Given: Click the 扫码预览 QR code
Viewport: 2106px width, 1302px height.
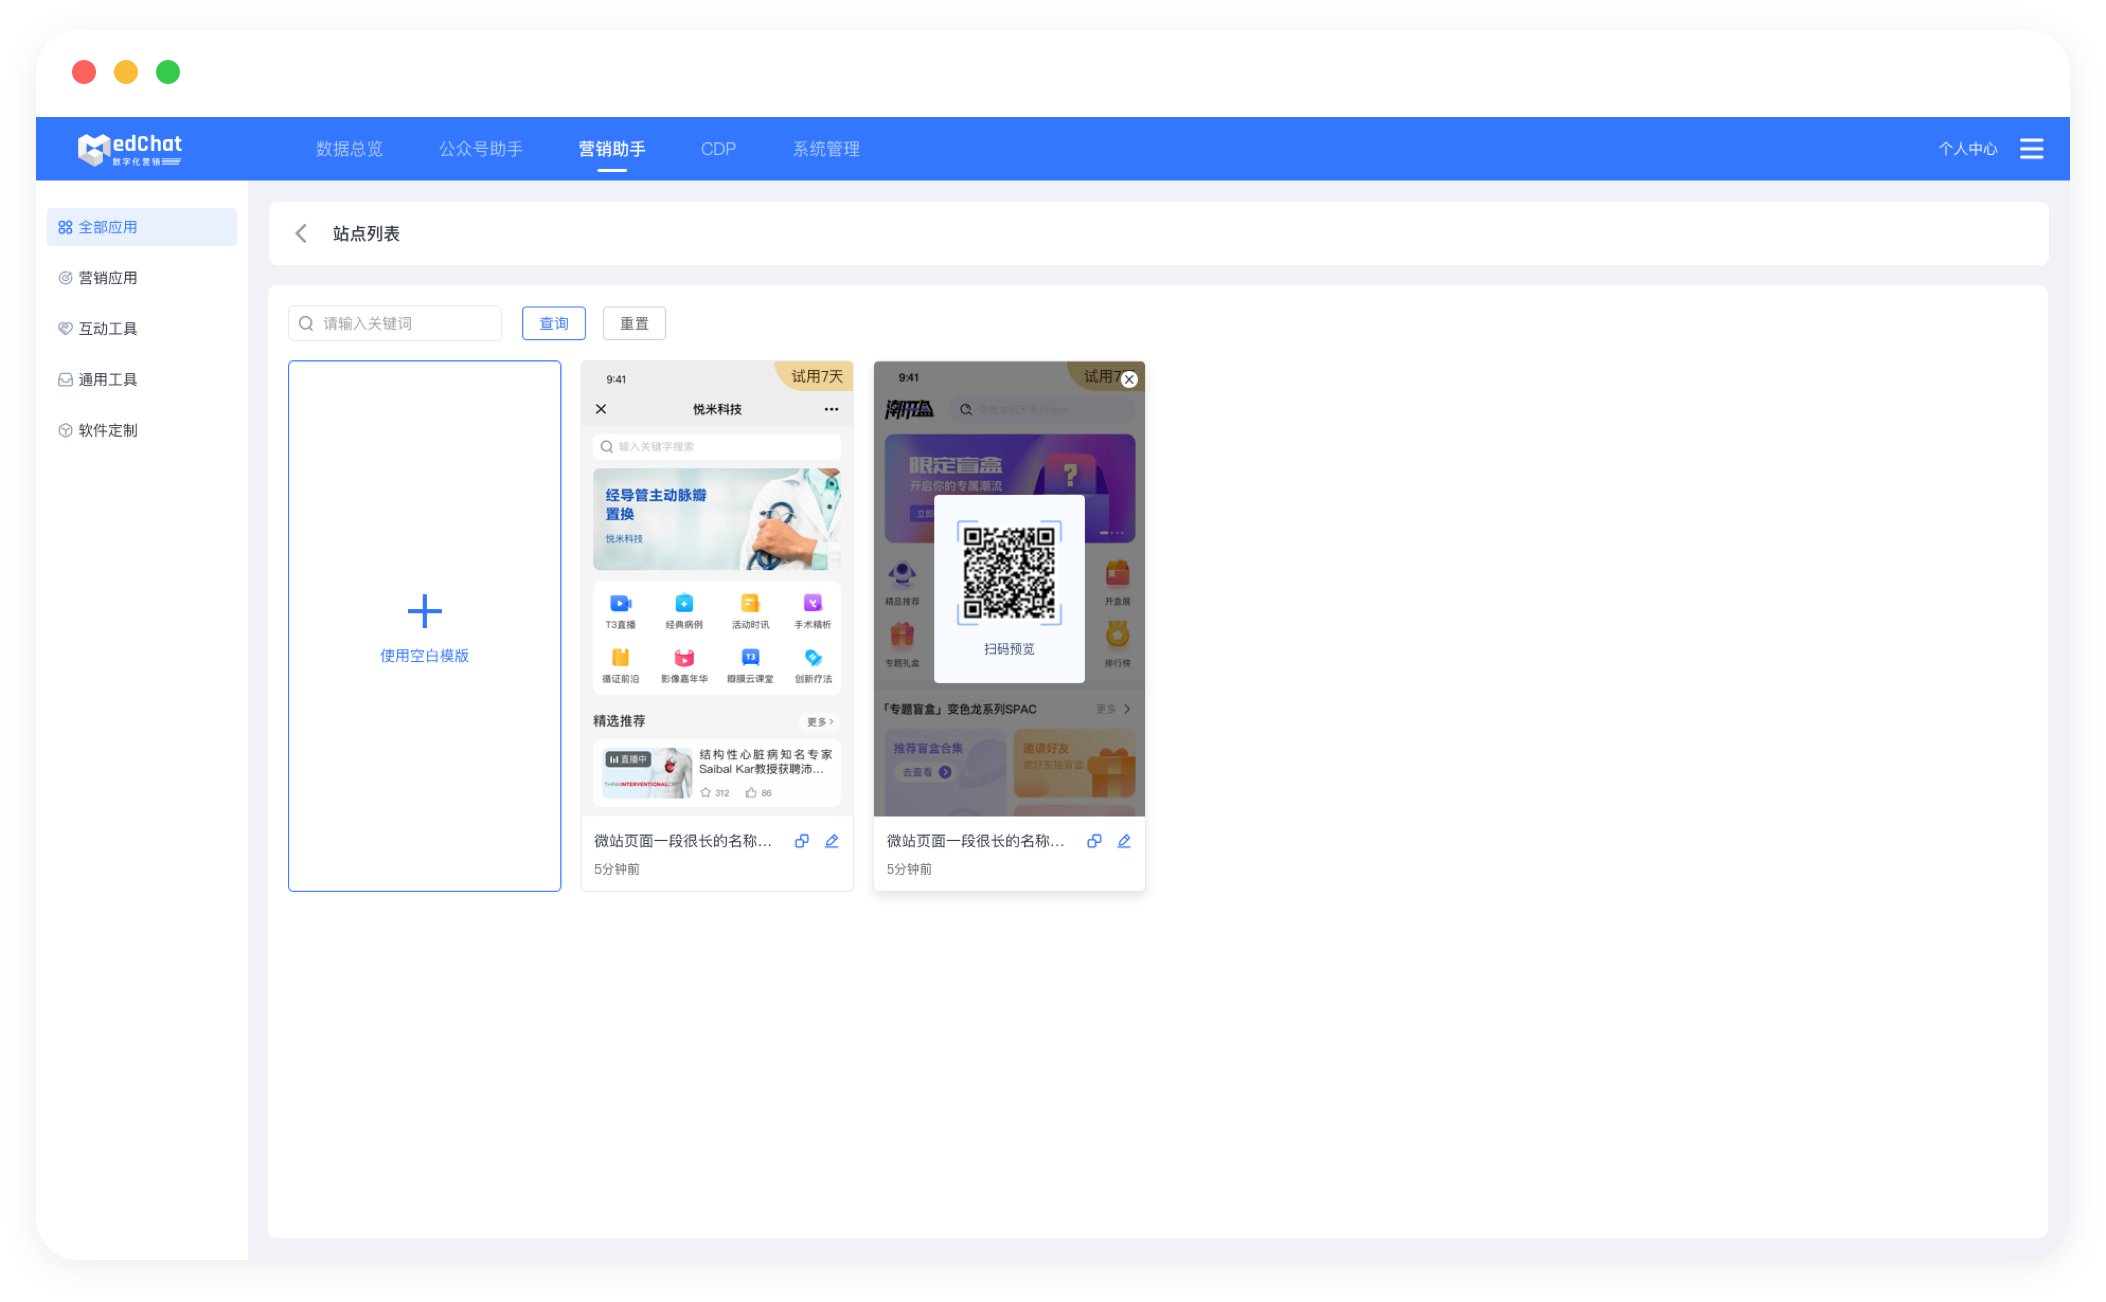Looking at the screenshot, I should pos(1009,573).
